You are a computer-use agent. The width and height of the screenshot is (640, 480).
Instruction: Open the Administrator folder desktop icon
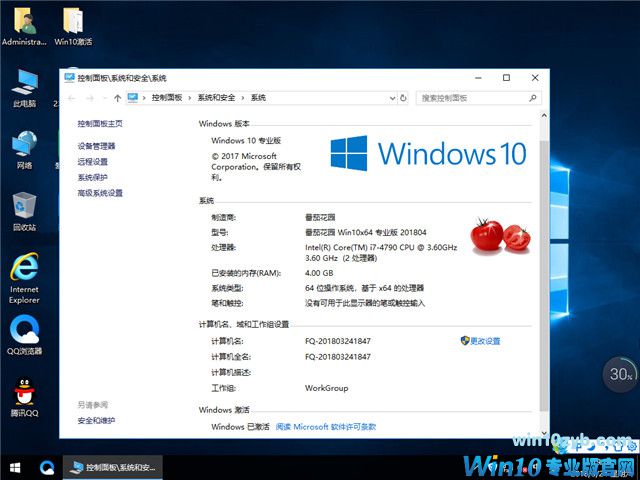click(24, 25)
